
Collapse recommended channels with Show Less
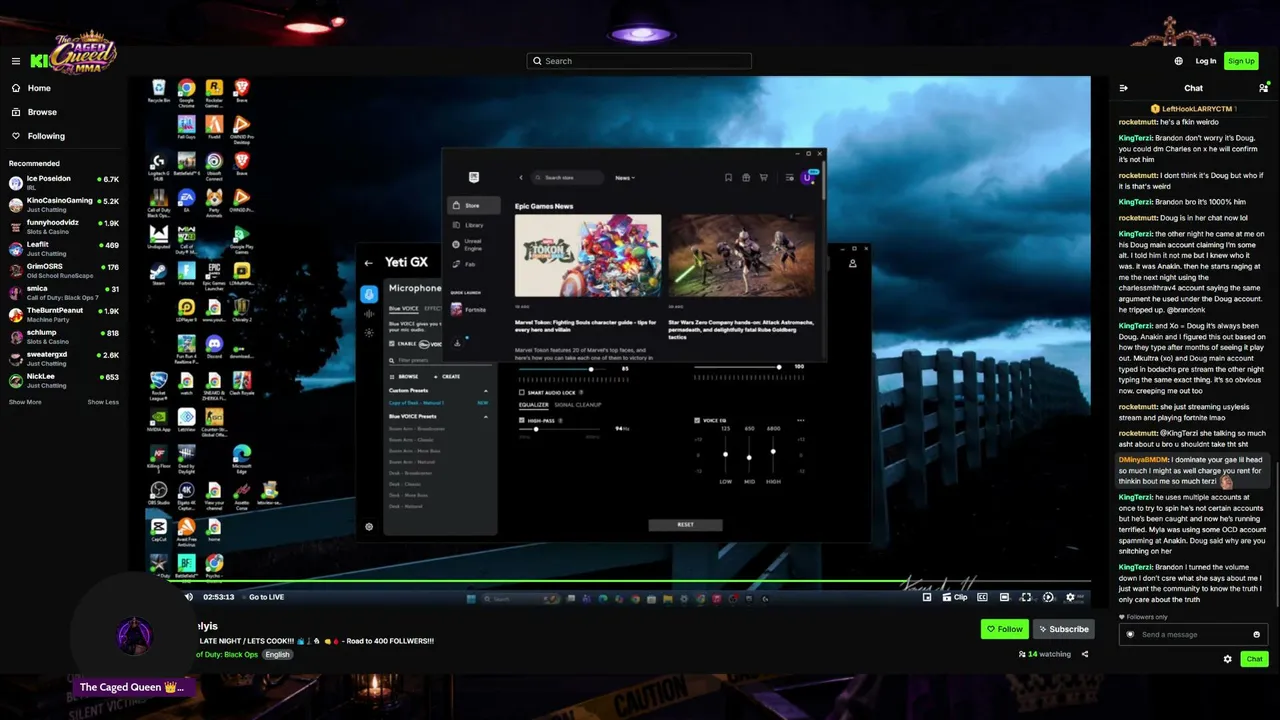103,402
